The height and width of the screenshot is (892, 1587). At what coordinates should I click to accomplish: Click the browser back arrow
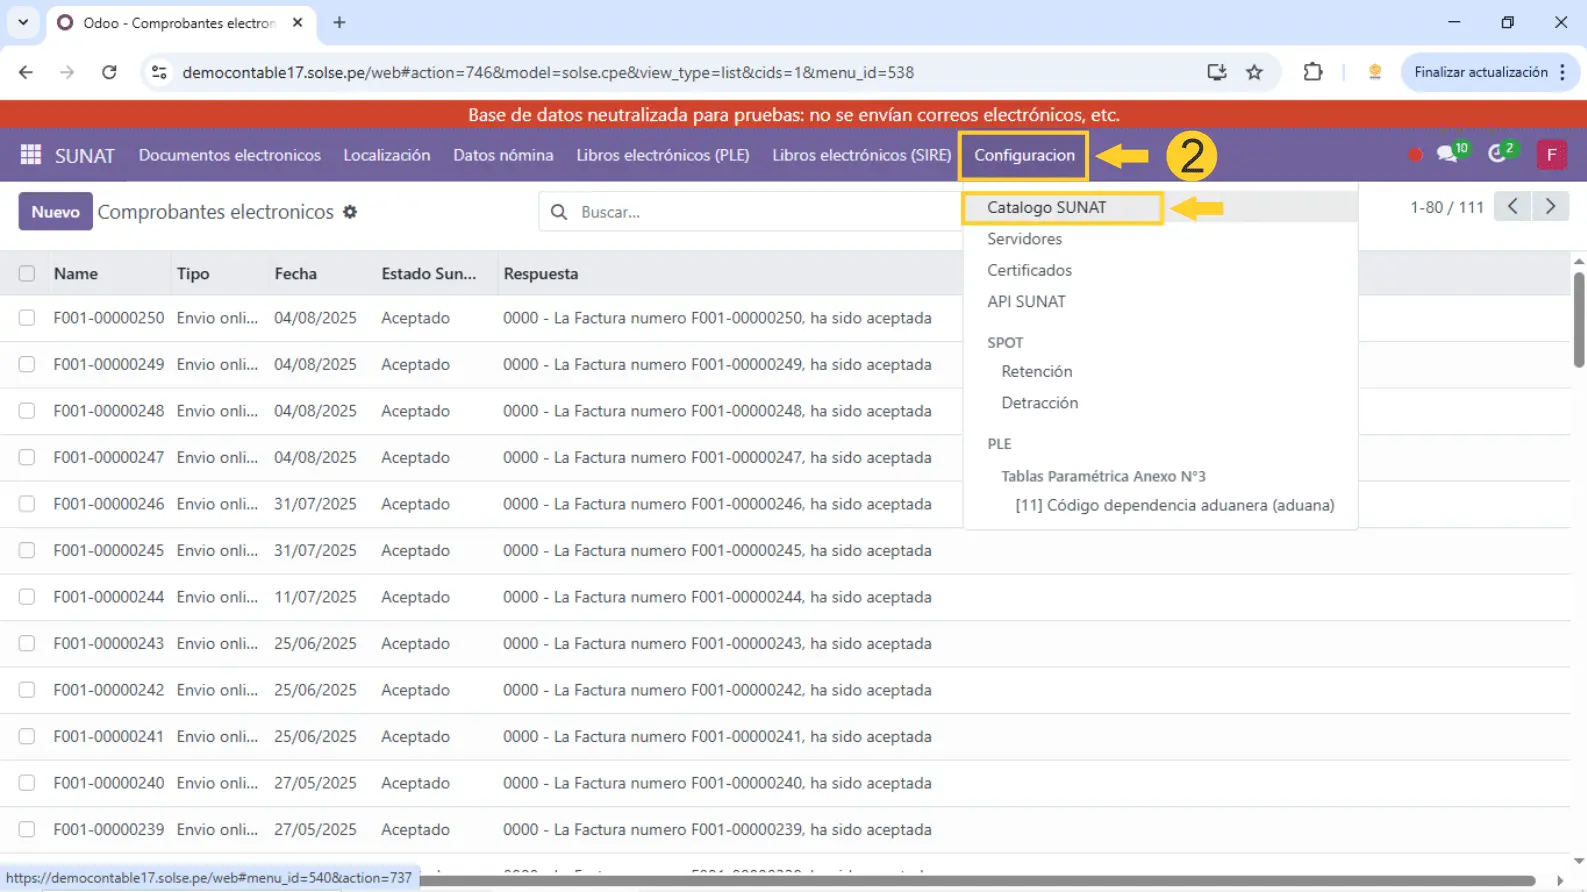pyautogui.click(x=26, y=72)
